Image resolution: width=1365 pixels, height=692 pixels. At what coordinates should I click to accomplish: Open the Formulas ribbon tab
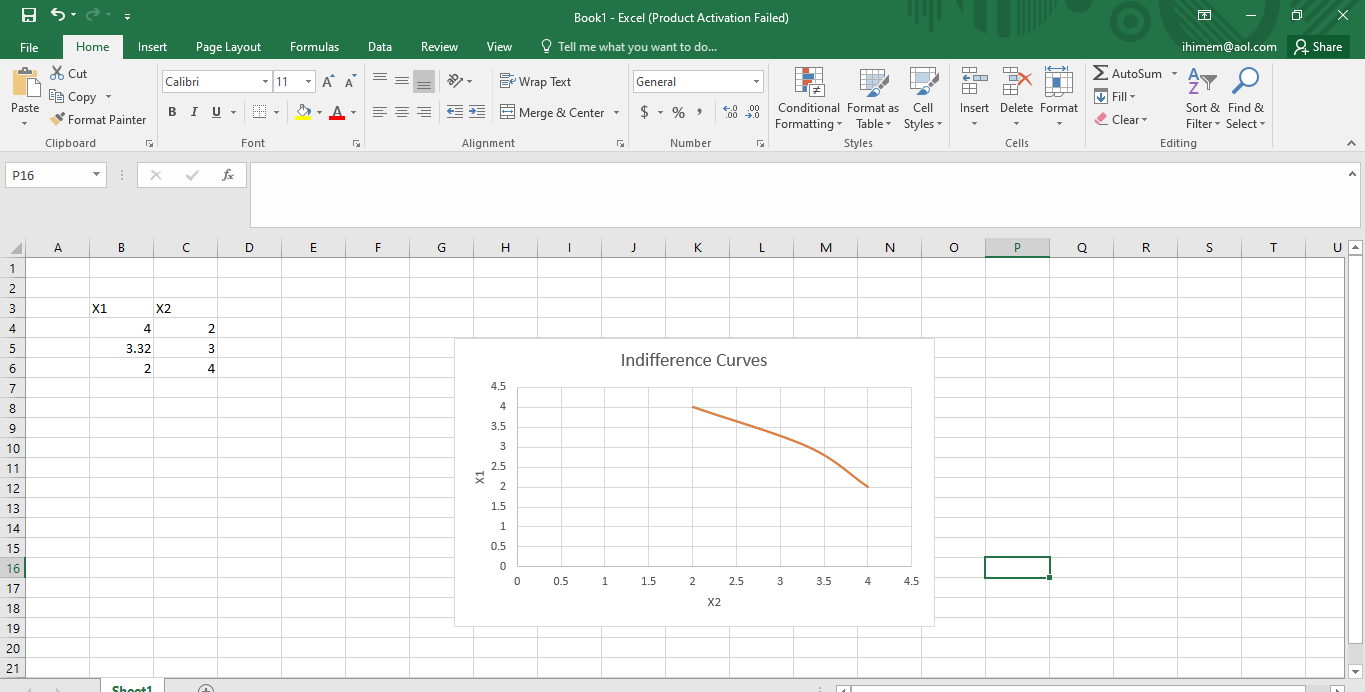point(314,47)
